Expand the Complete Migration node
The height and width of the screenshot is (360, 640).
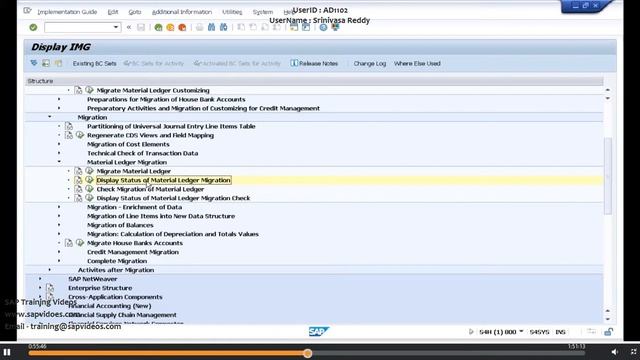click(x=59, y=261)
